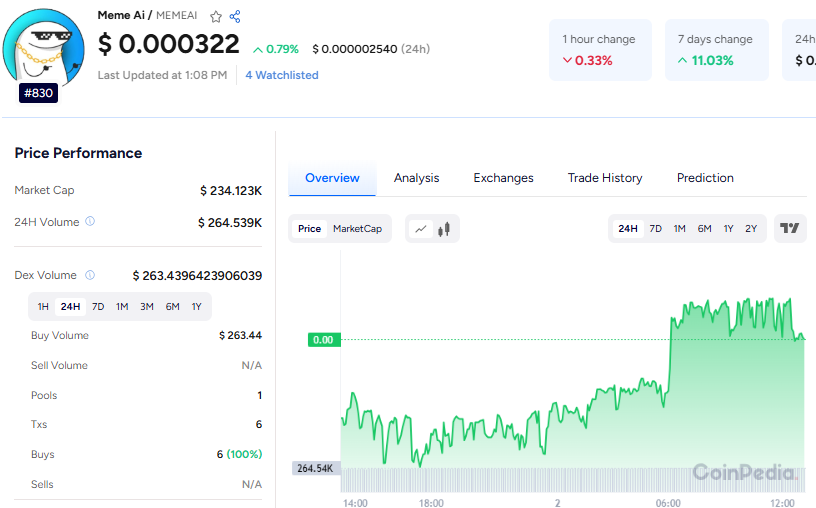Set Dex Volume period to 3M
The image size is (816, 508).
pyautogui.click(x=147, y=307)
